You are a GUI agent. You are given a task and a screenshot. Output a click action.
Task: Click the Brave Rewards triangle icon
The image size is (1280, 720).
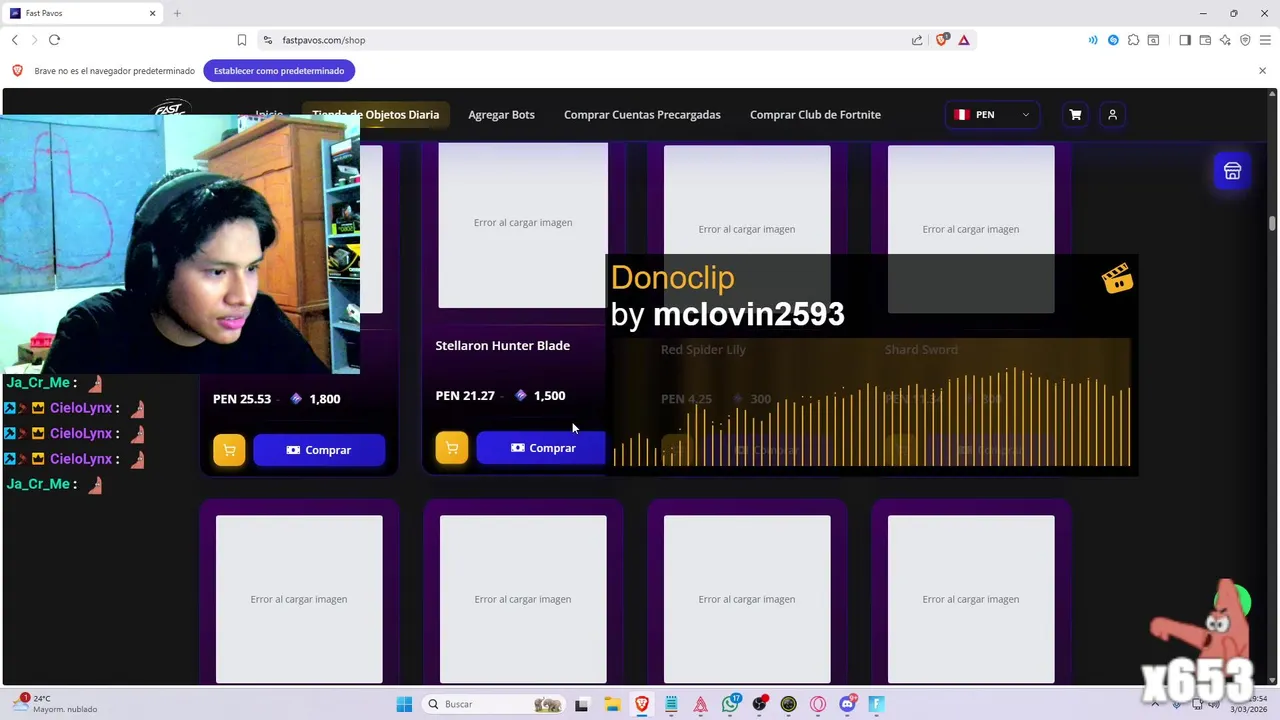point(964,40)
